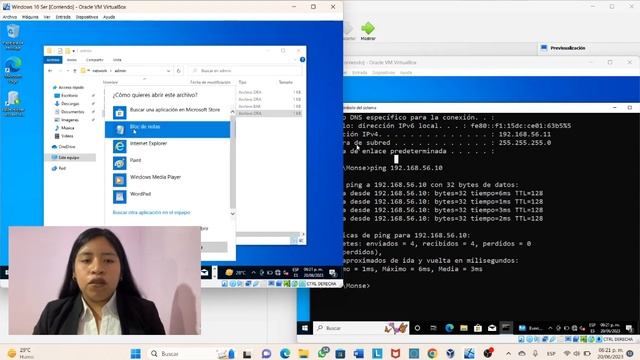Choose Windows Media Player option
640x360 pixels.
(167, 180)
